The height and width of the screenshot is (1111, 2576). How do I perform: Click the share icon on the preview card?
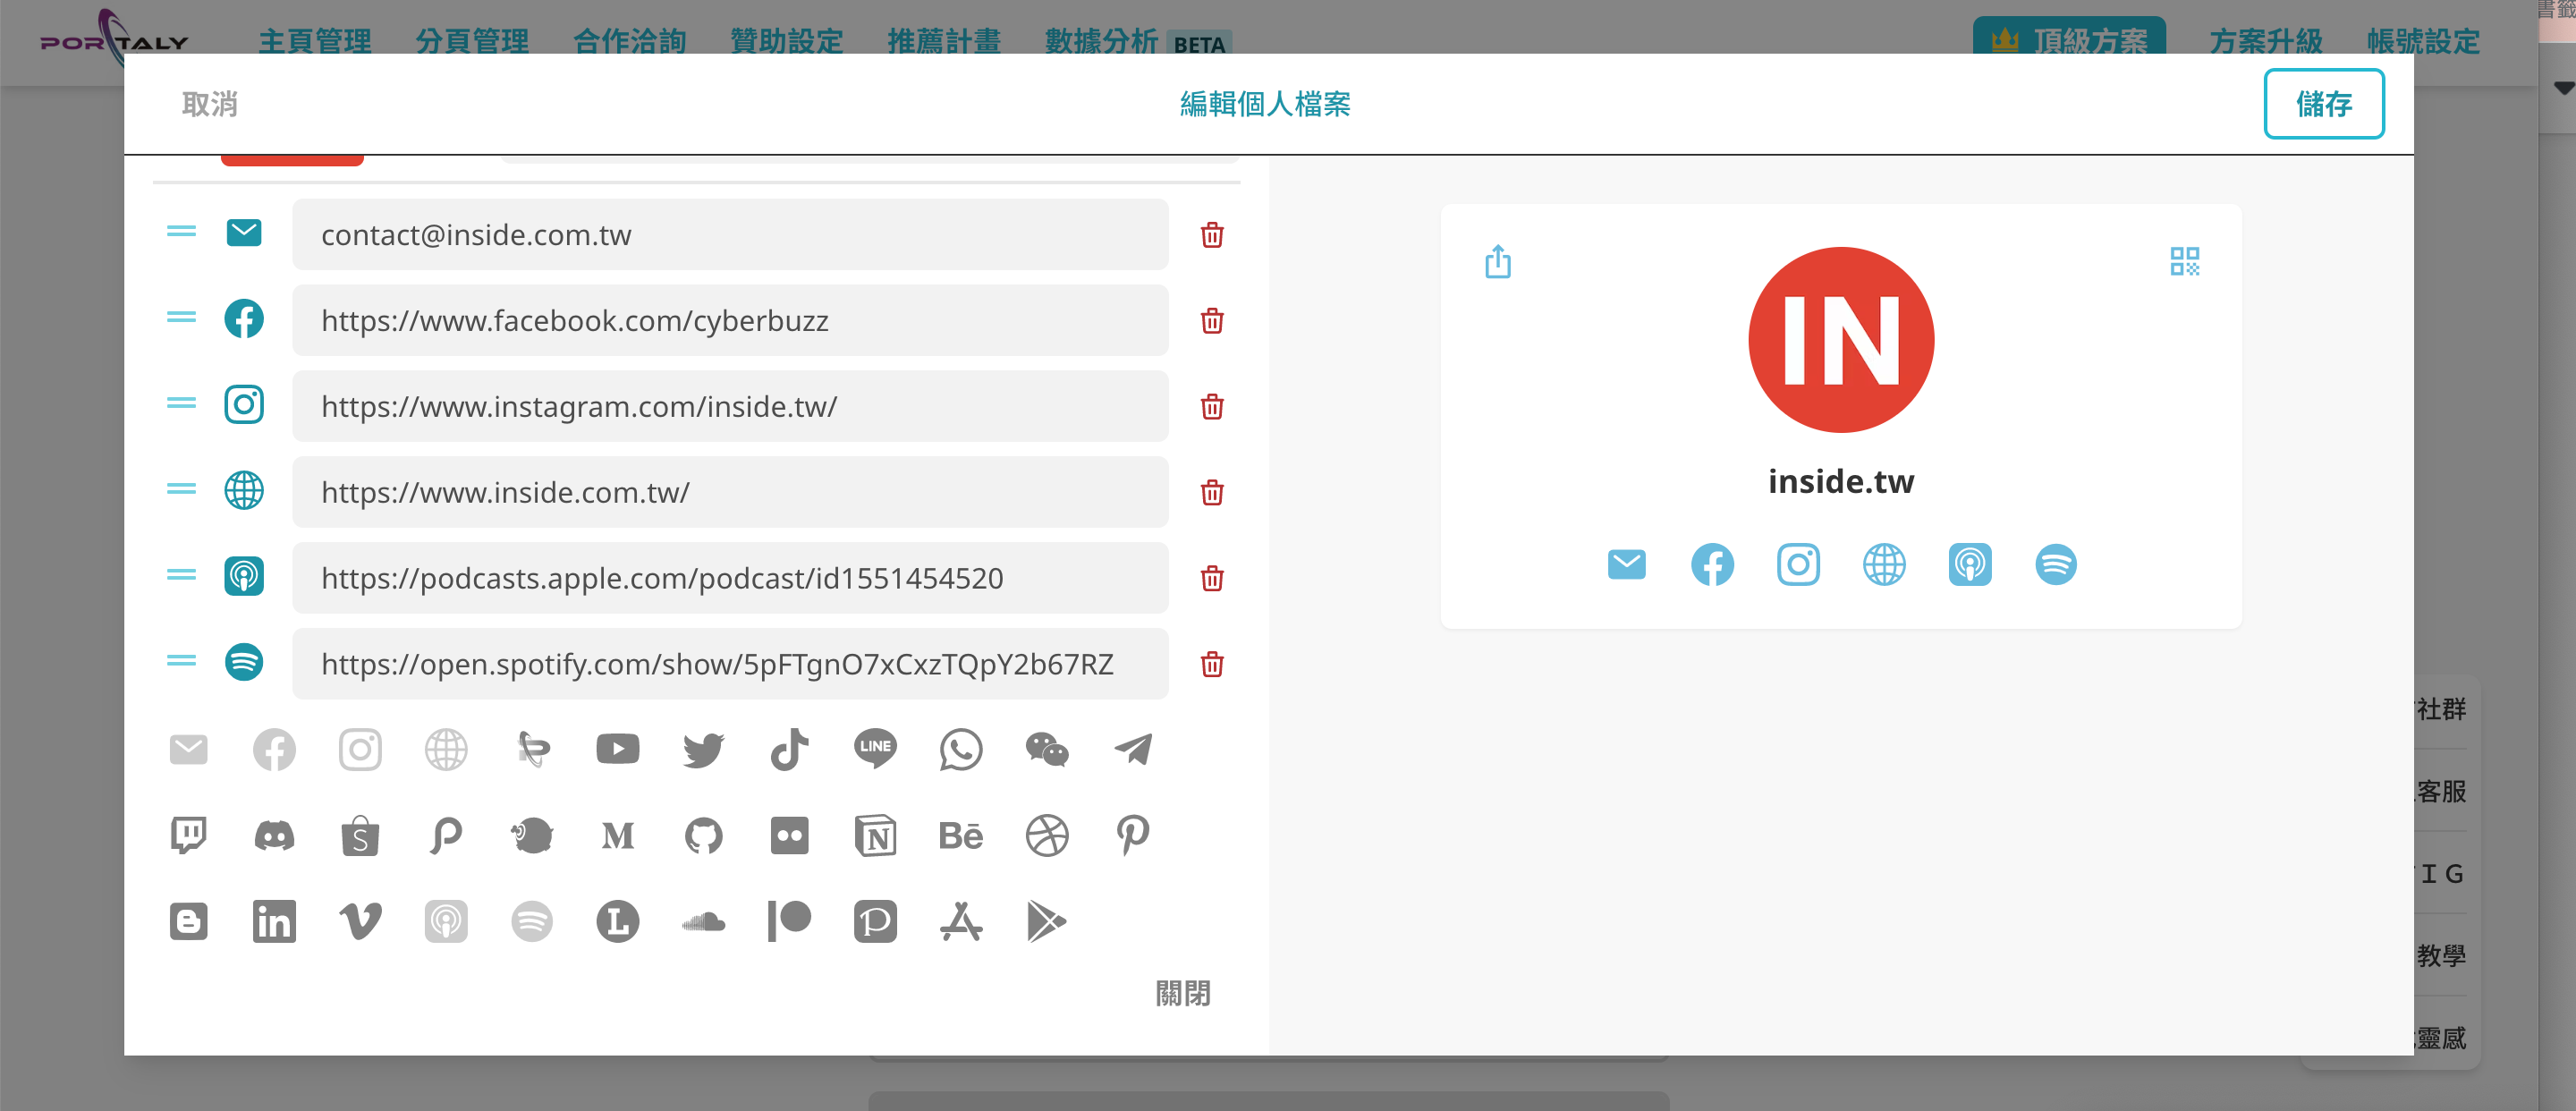tap(1497, 261)
